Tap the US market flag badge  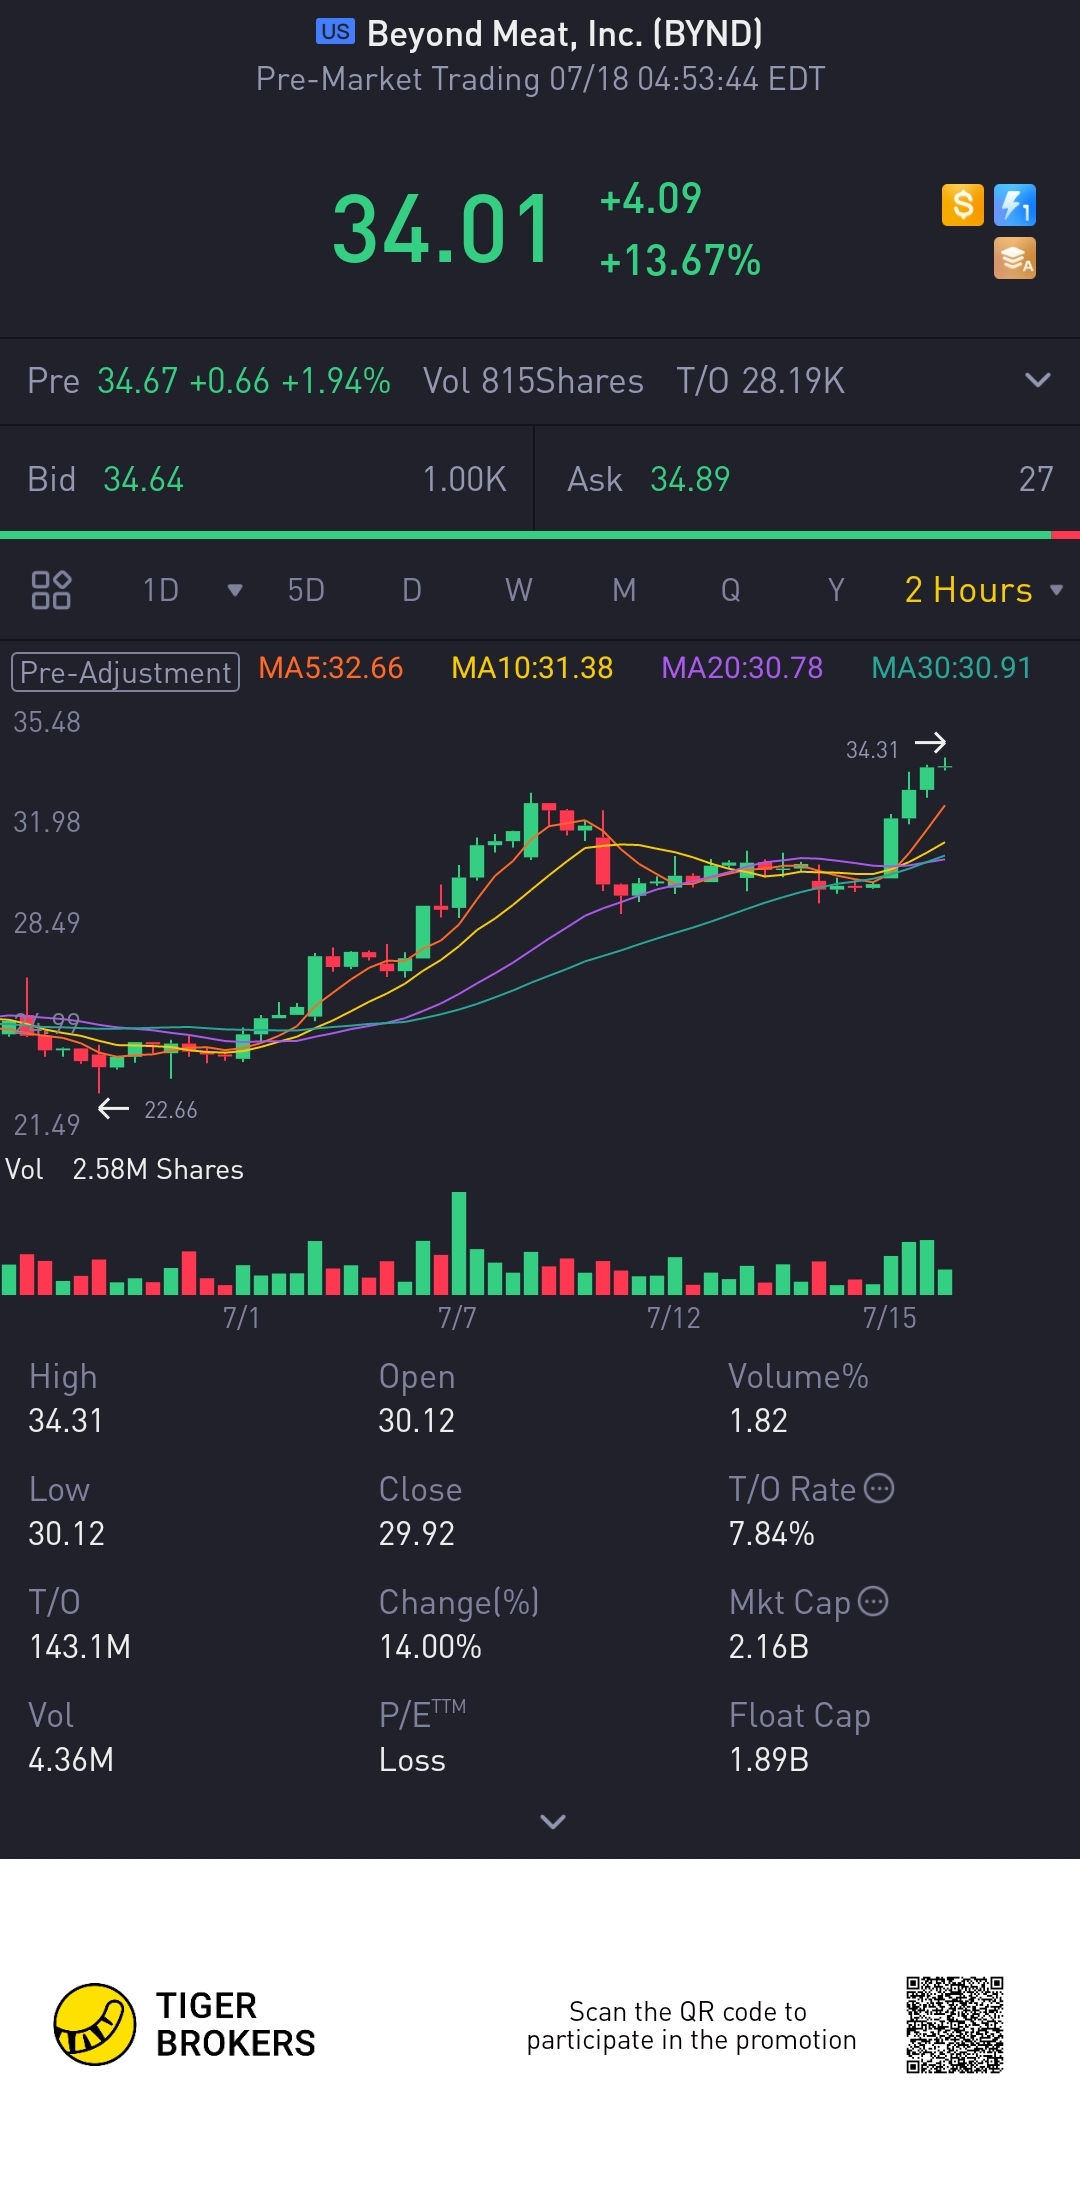(335, 32)
